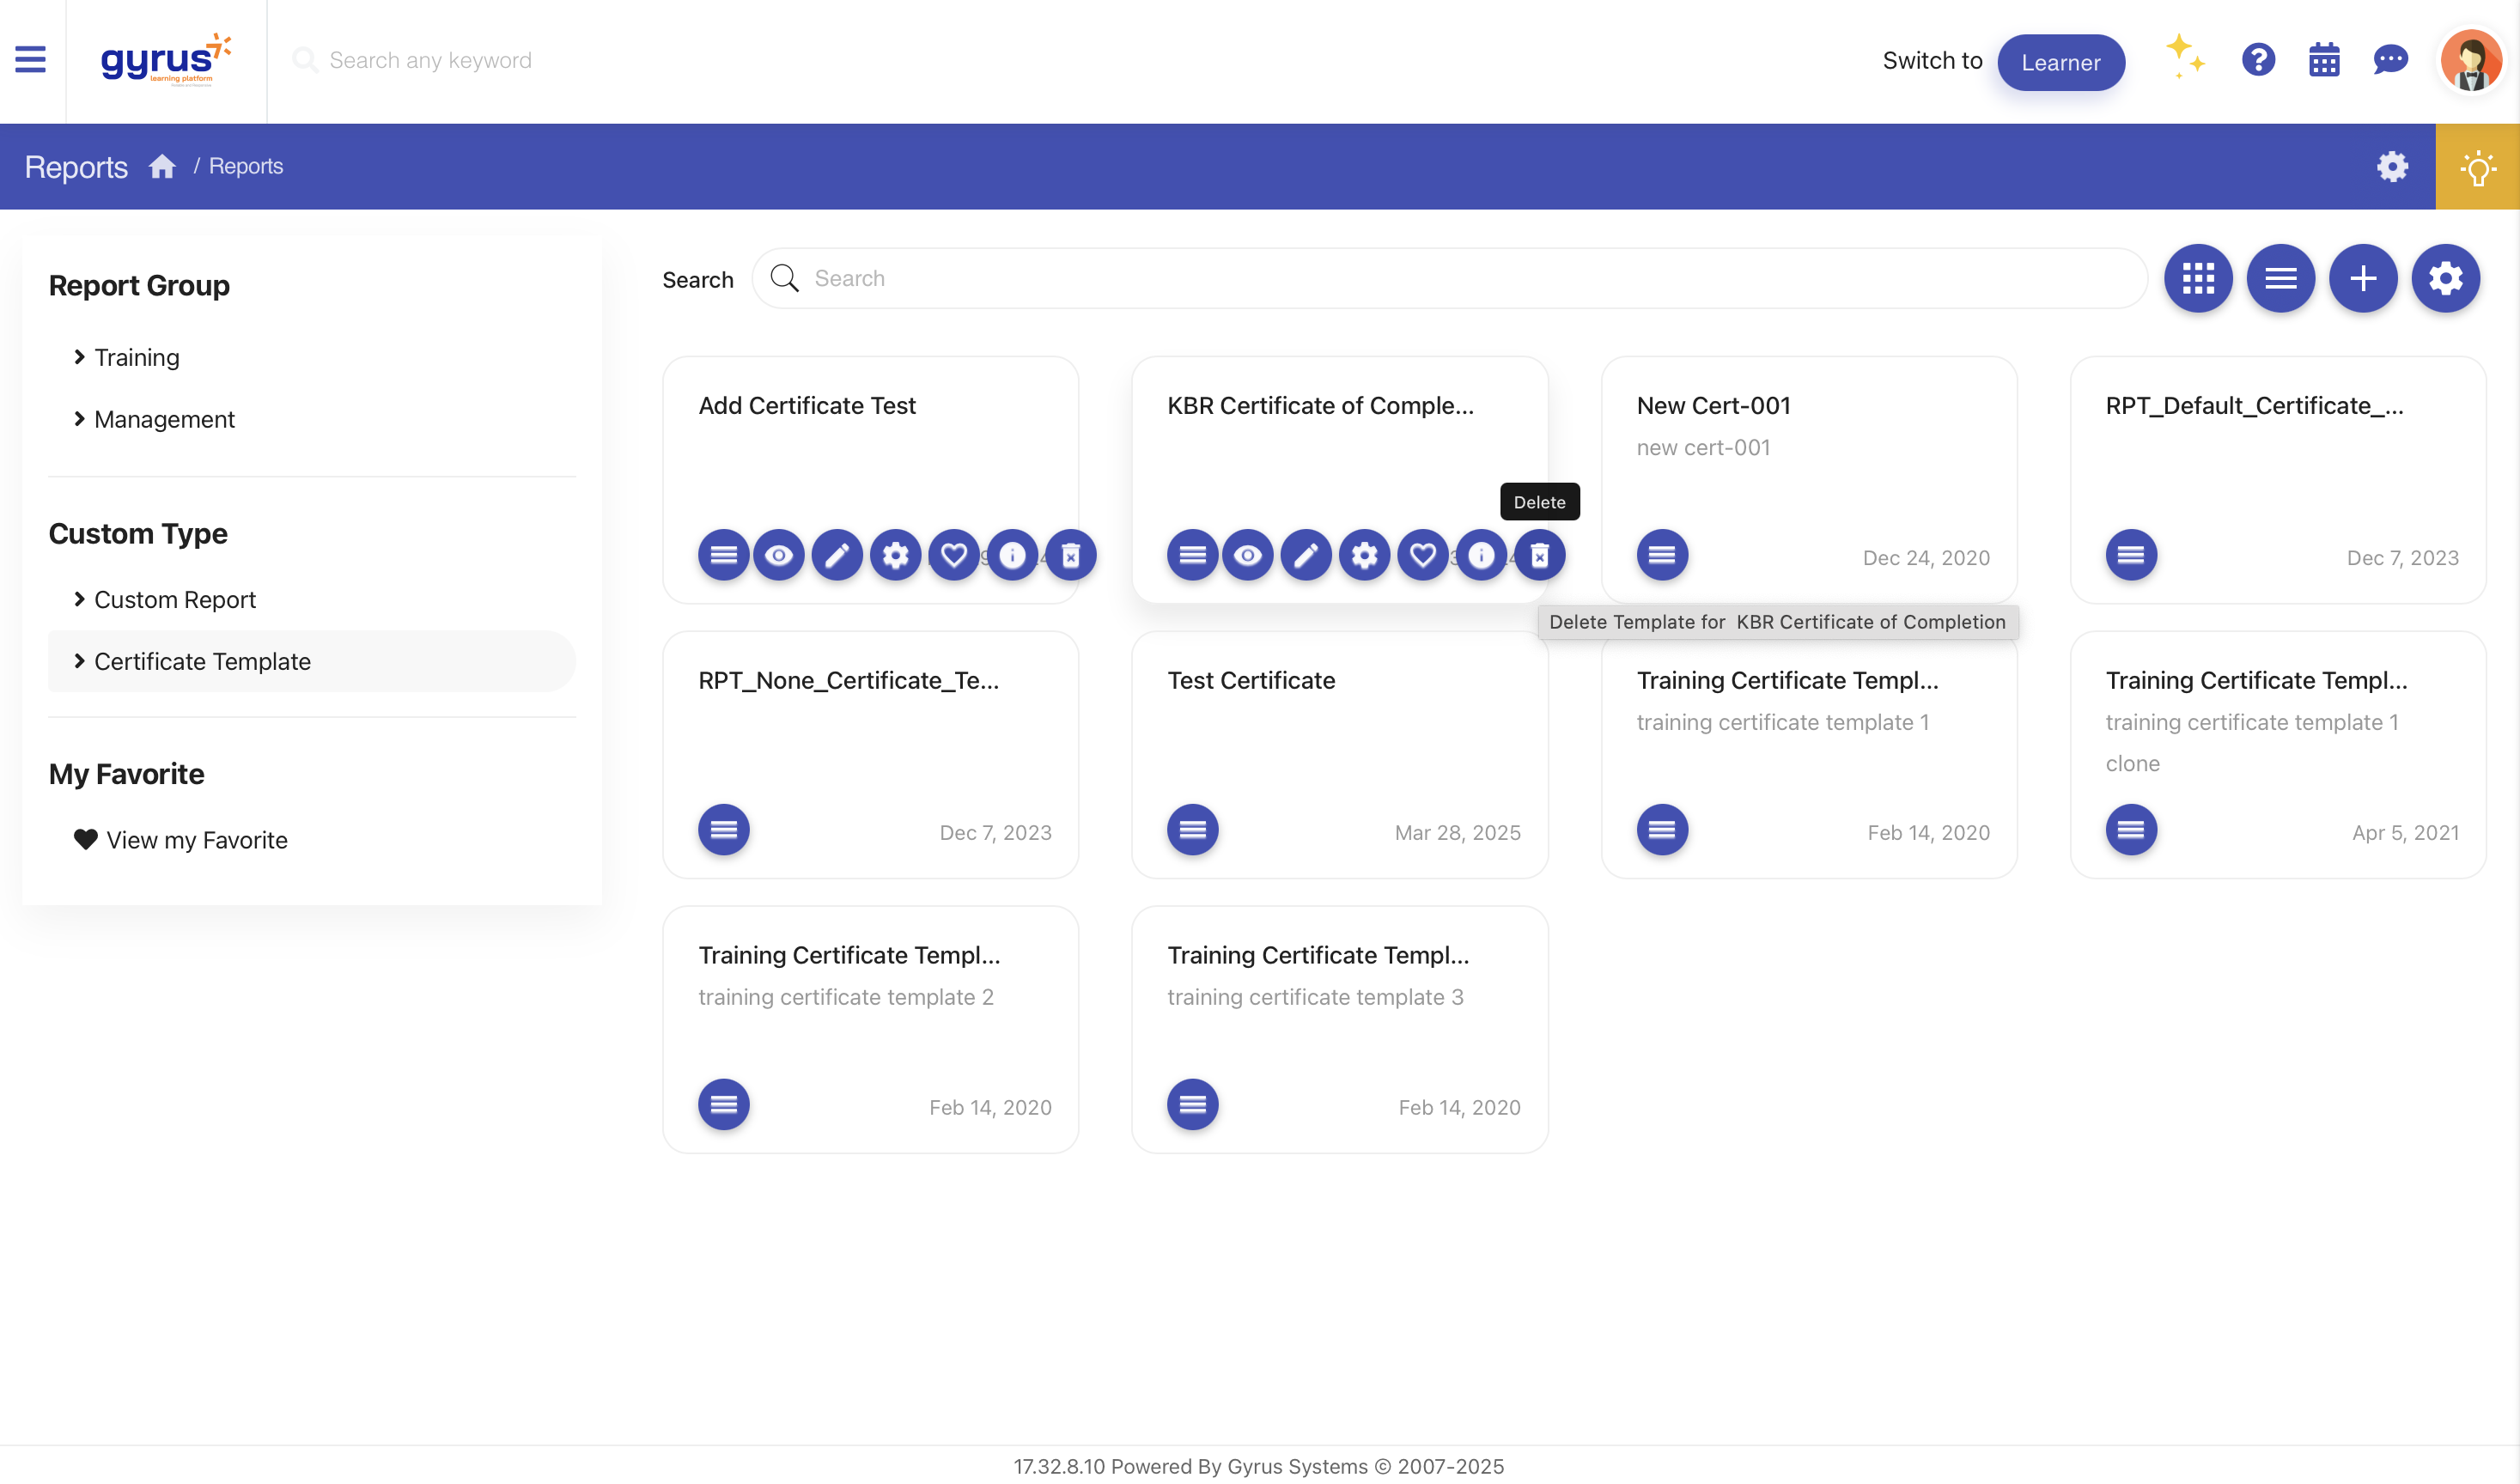The height and width of the screenshot is (1484, 2520).
Task: Click the lightbulb tips icon
Action: [x=2477, y=167]
